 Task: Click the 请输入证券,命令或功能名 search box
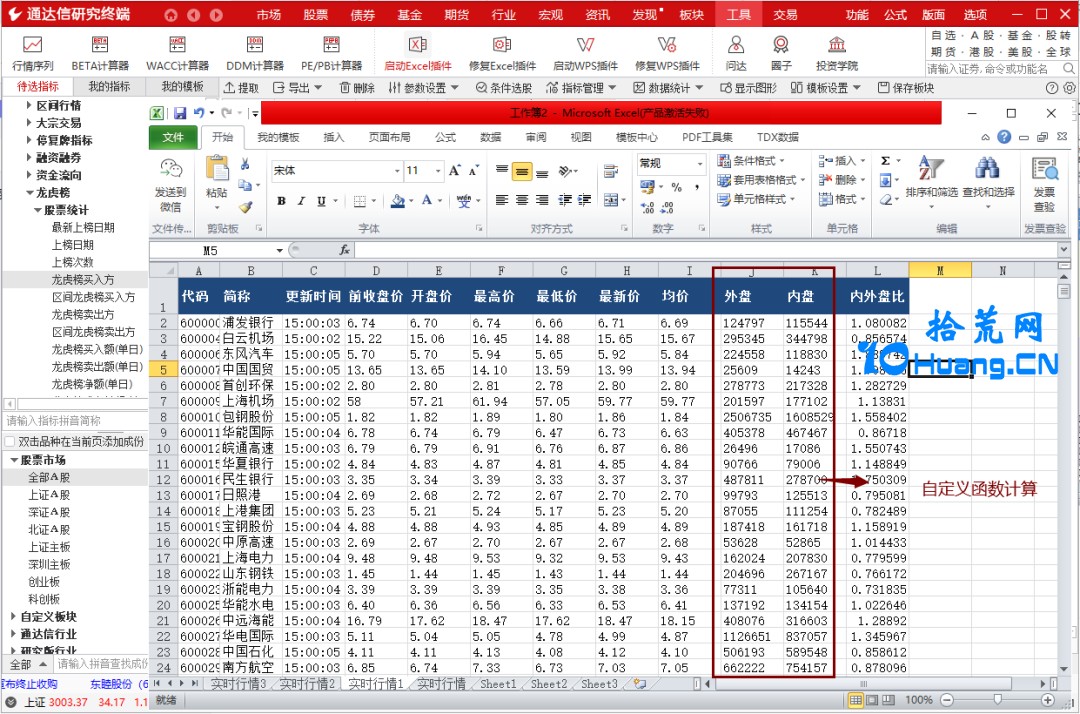994,68
